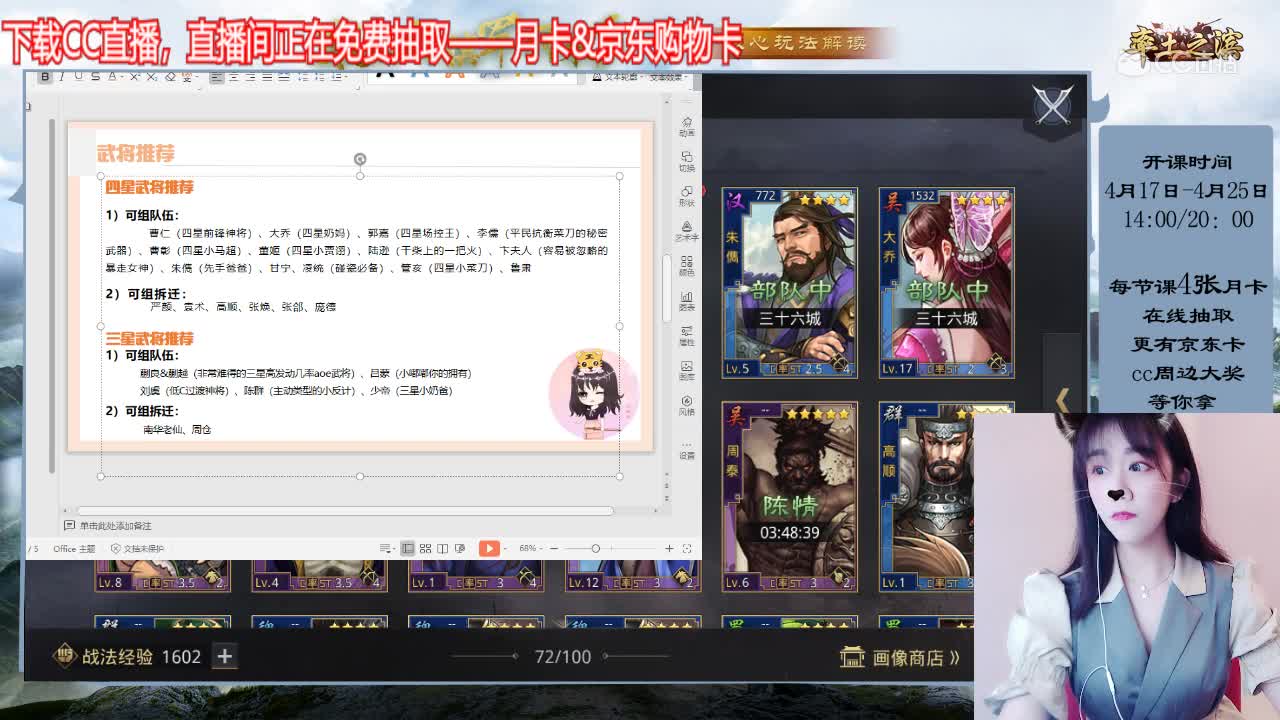Align text right in the slide editor
1280x720 pixels.
coord(250,77)
